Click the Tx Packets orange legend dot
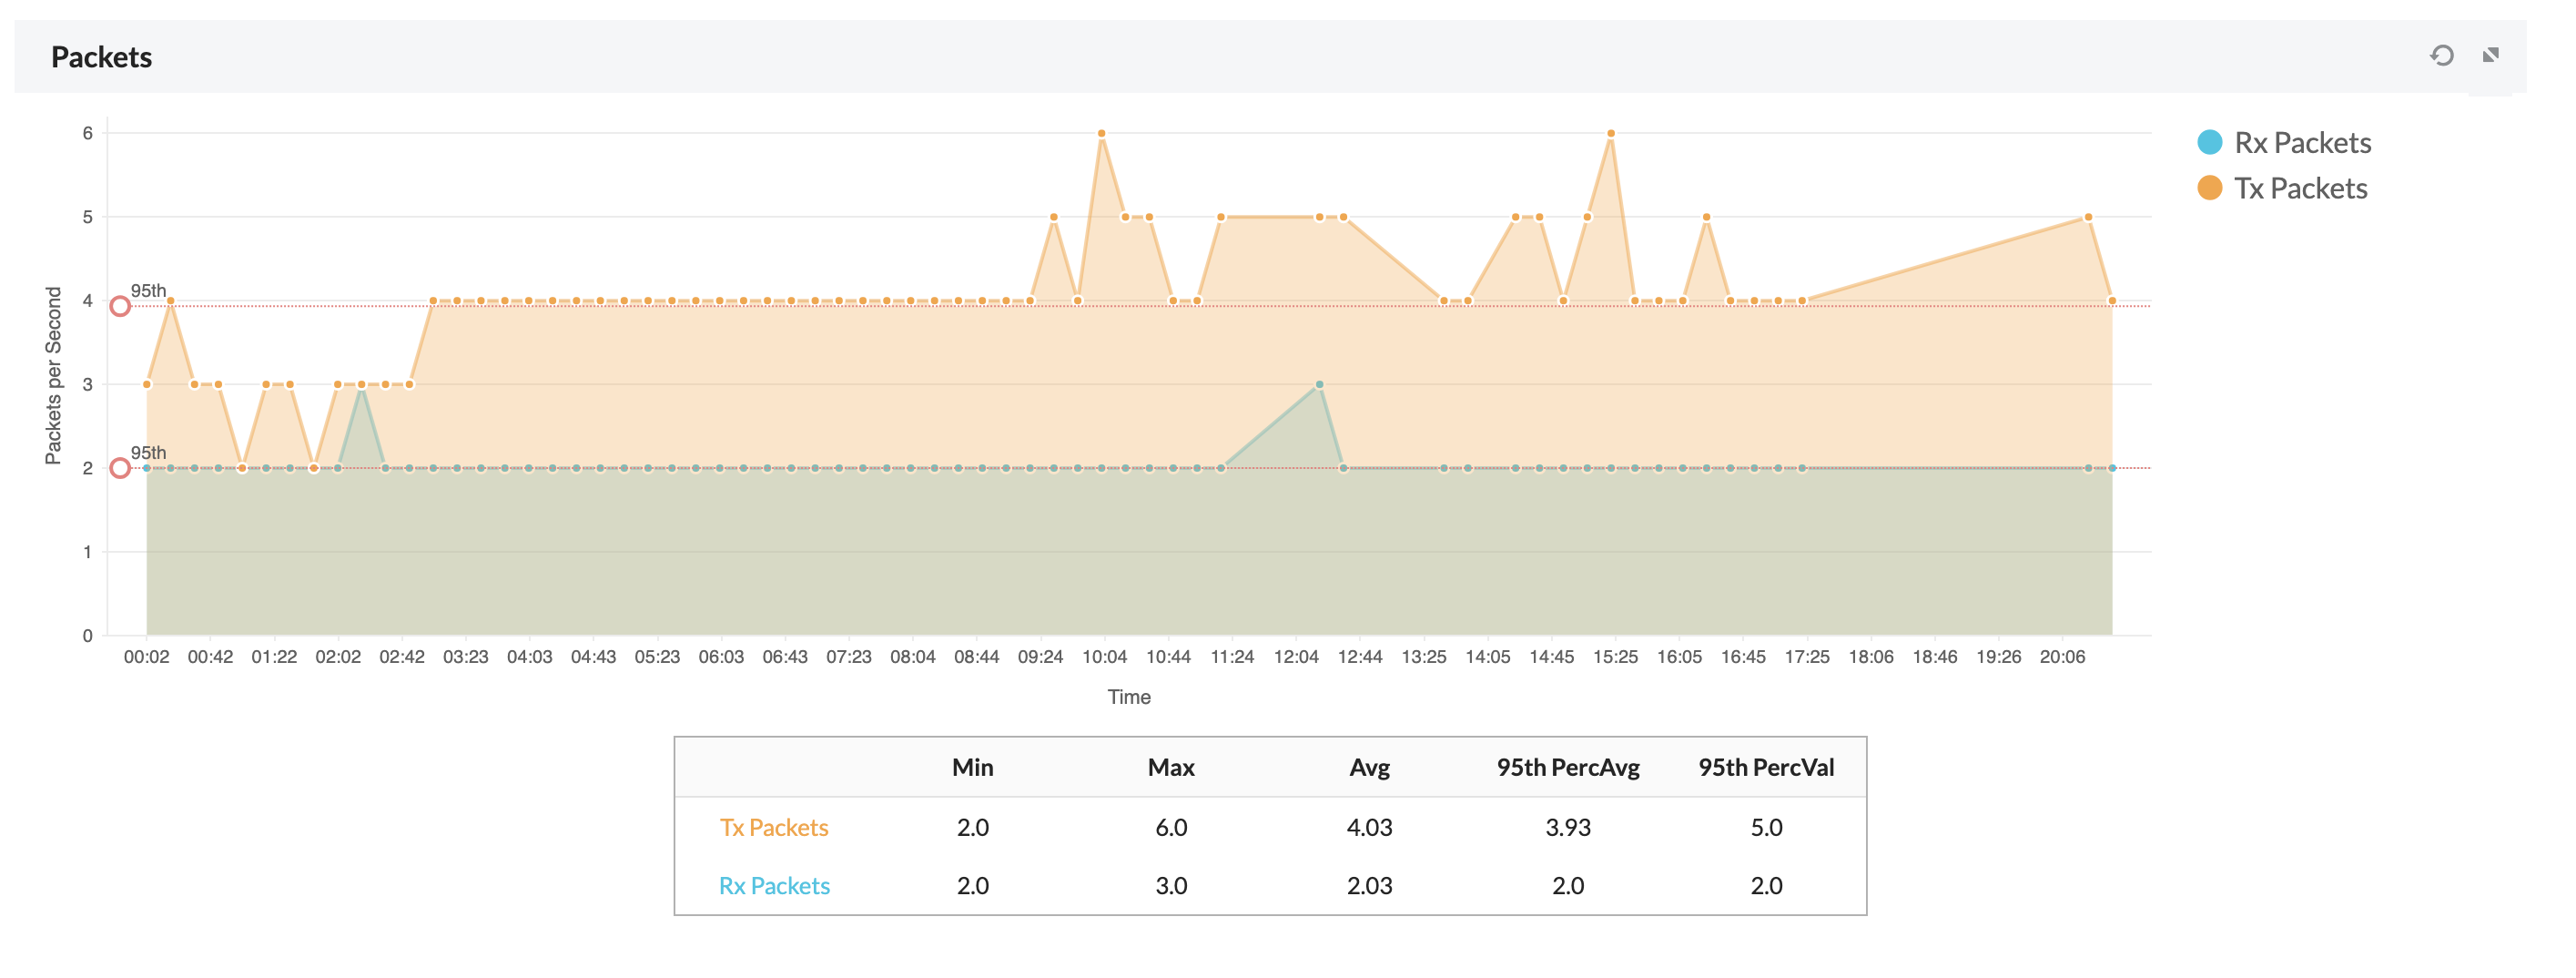 coord(2209,188)
